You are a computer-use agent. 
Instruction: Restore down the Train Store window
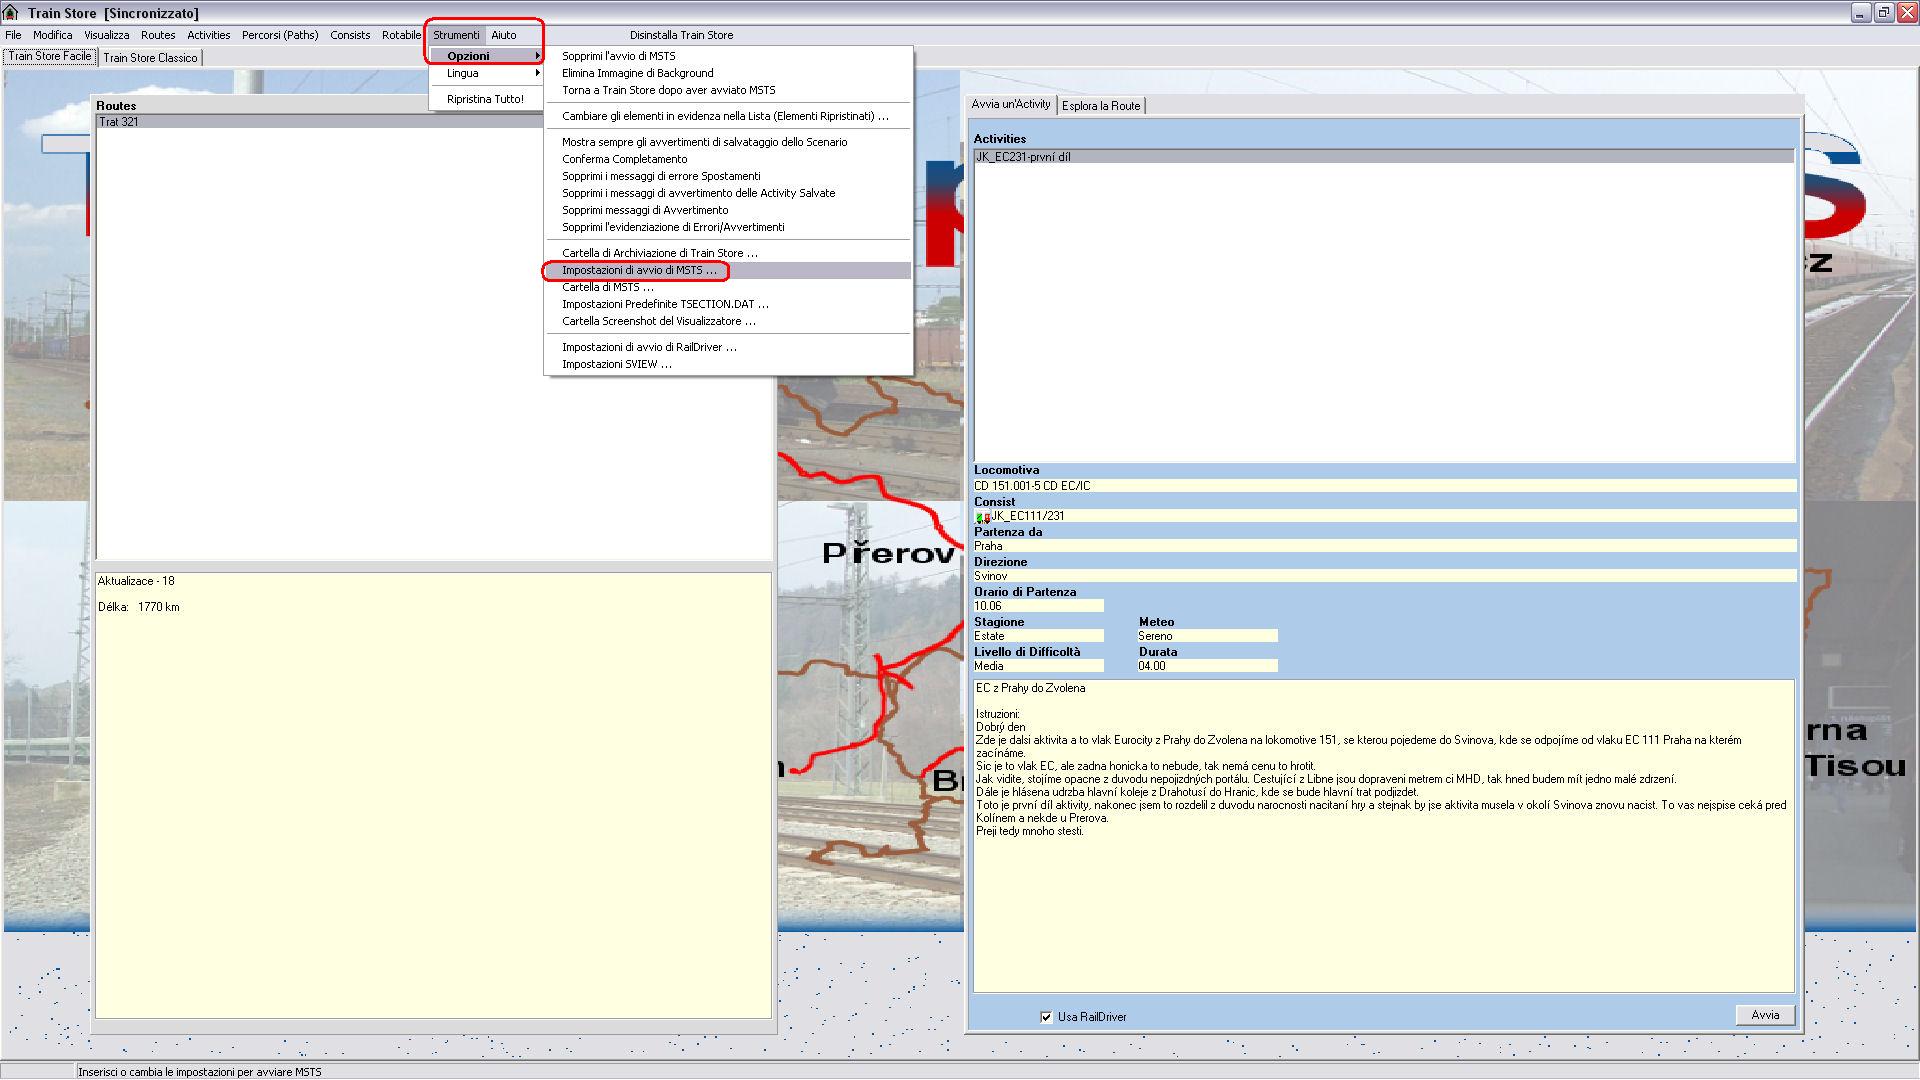tap(1883, 12)
